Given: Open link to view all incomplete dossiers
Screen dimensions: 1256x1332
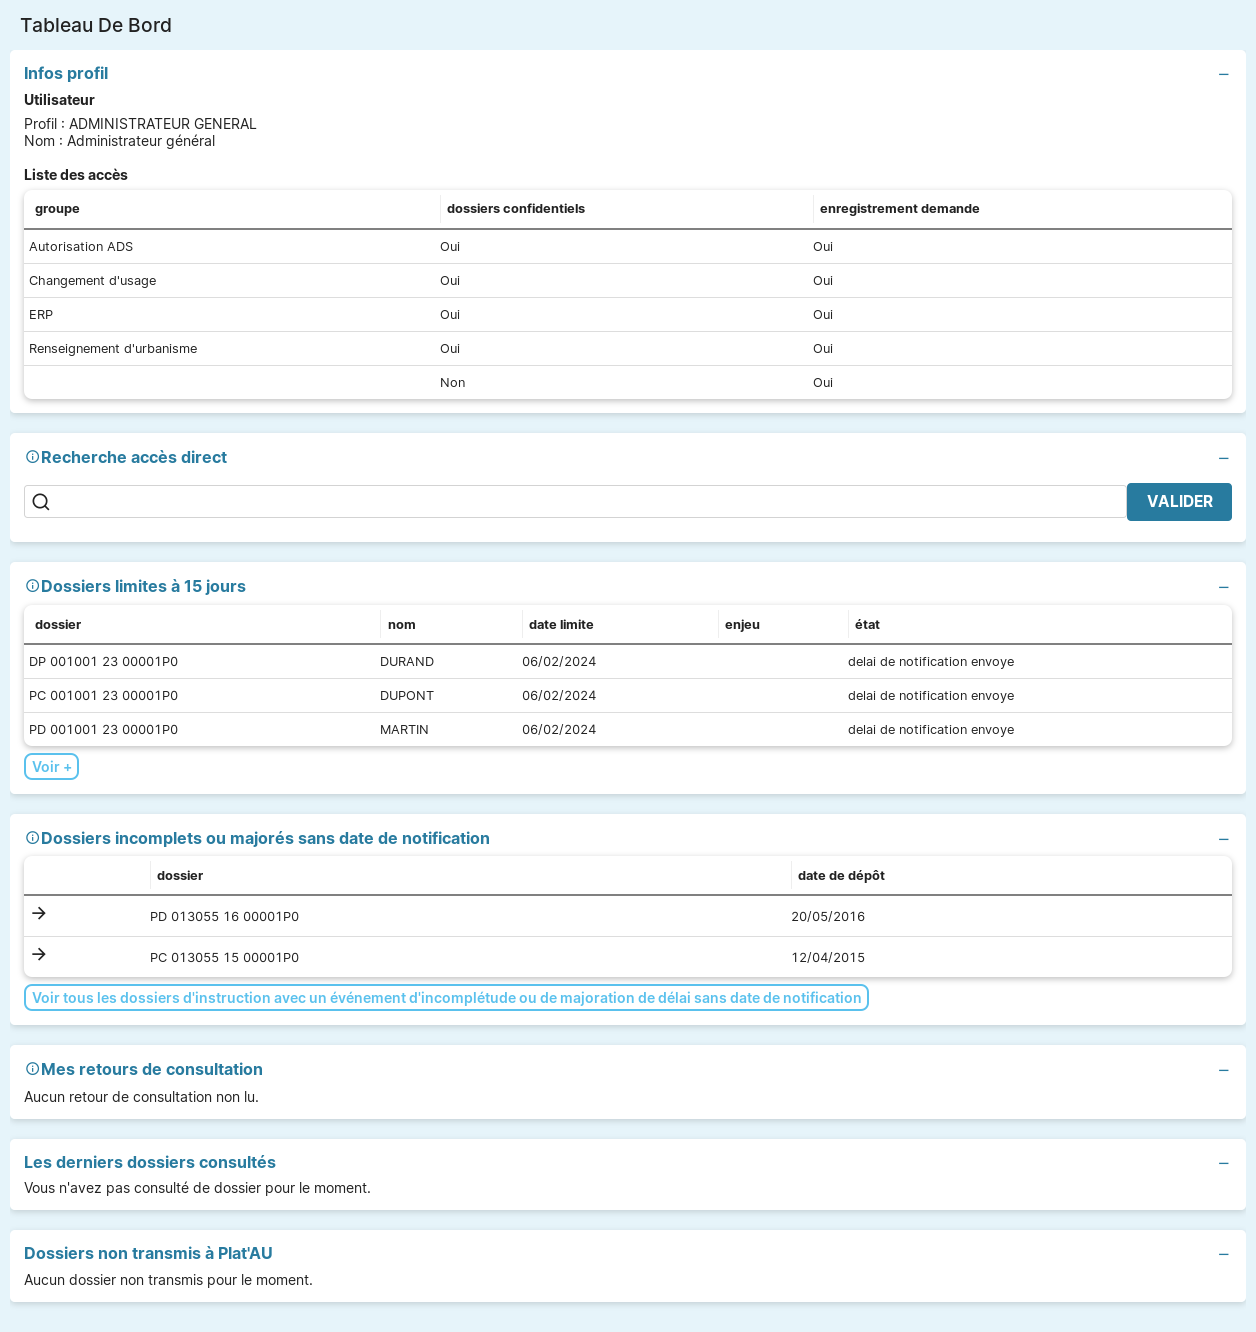Looking at the screenshot, I should pyautogui.click(x=446, y=998).
